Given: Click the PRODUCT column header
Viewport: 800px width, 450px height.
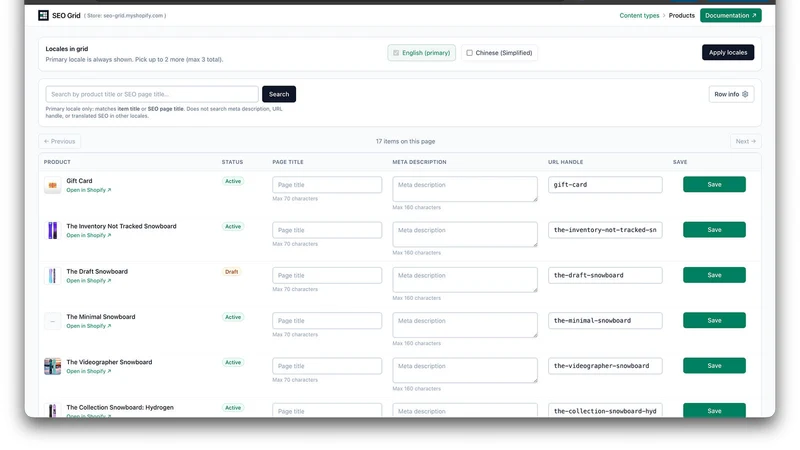Looking at the screenshot, I should 57,162.
